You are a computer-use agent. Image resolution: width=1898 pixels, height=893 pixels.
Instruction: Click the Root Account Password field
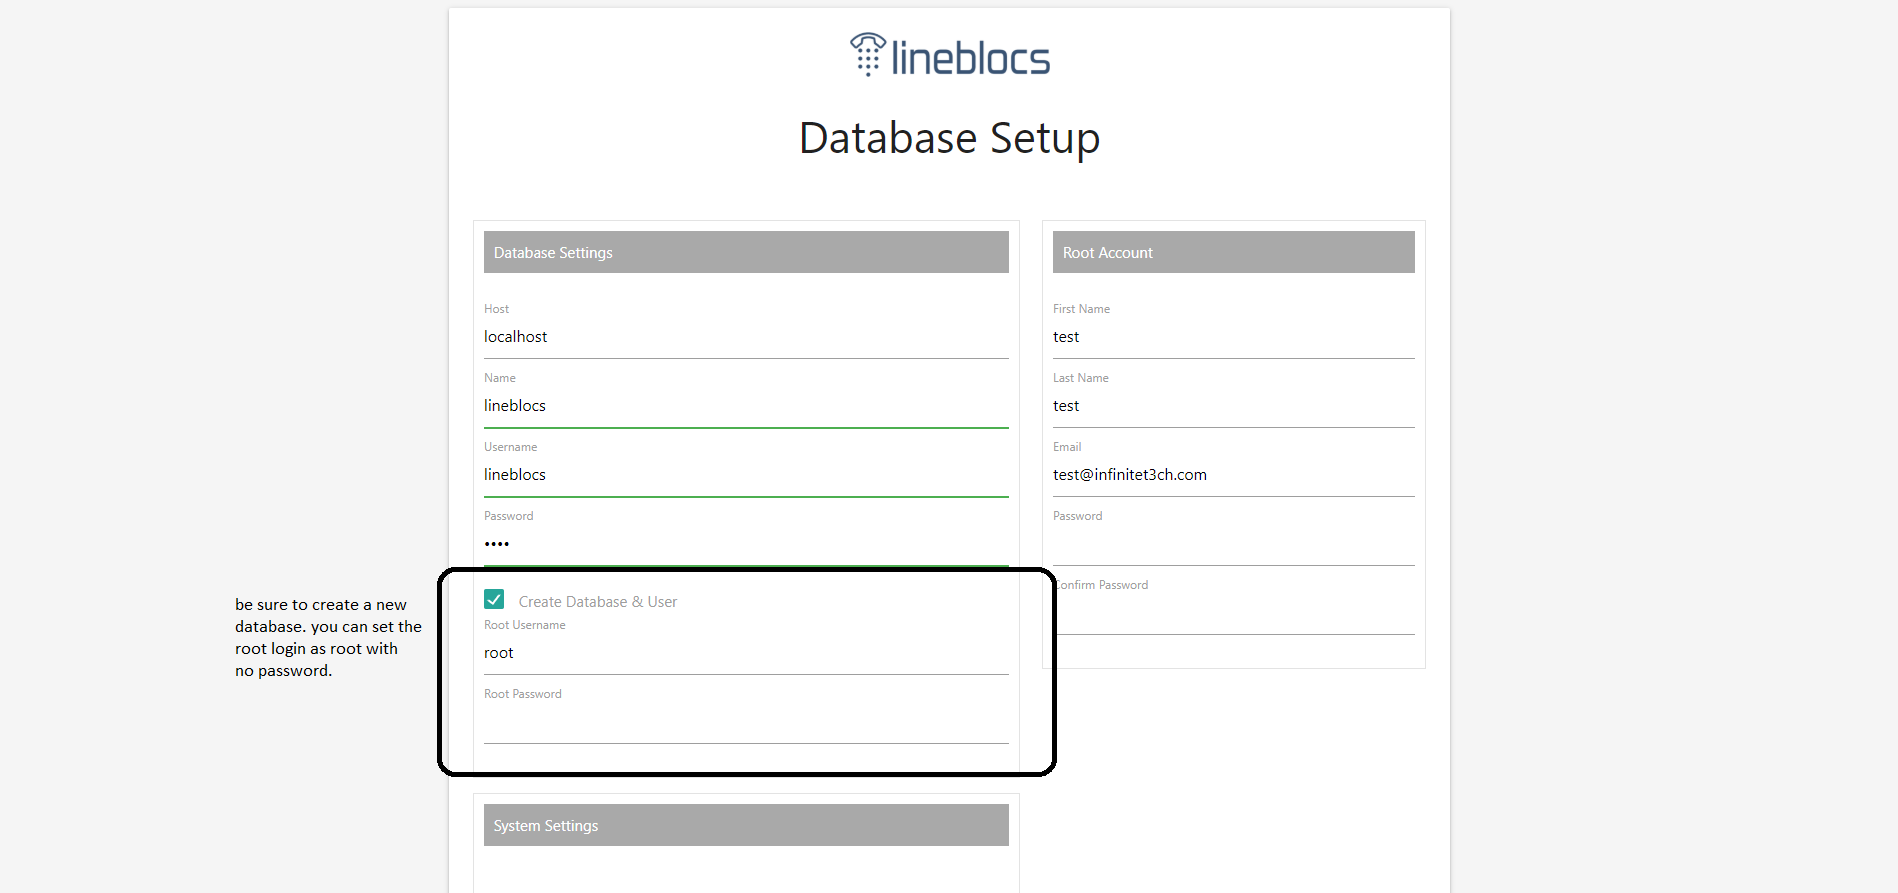[x=1233, y=544]
